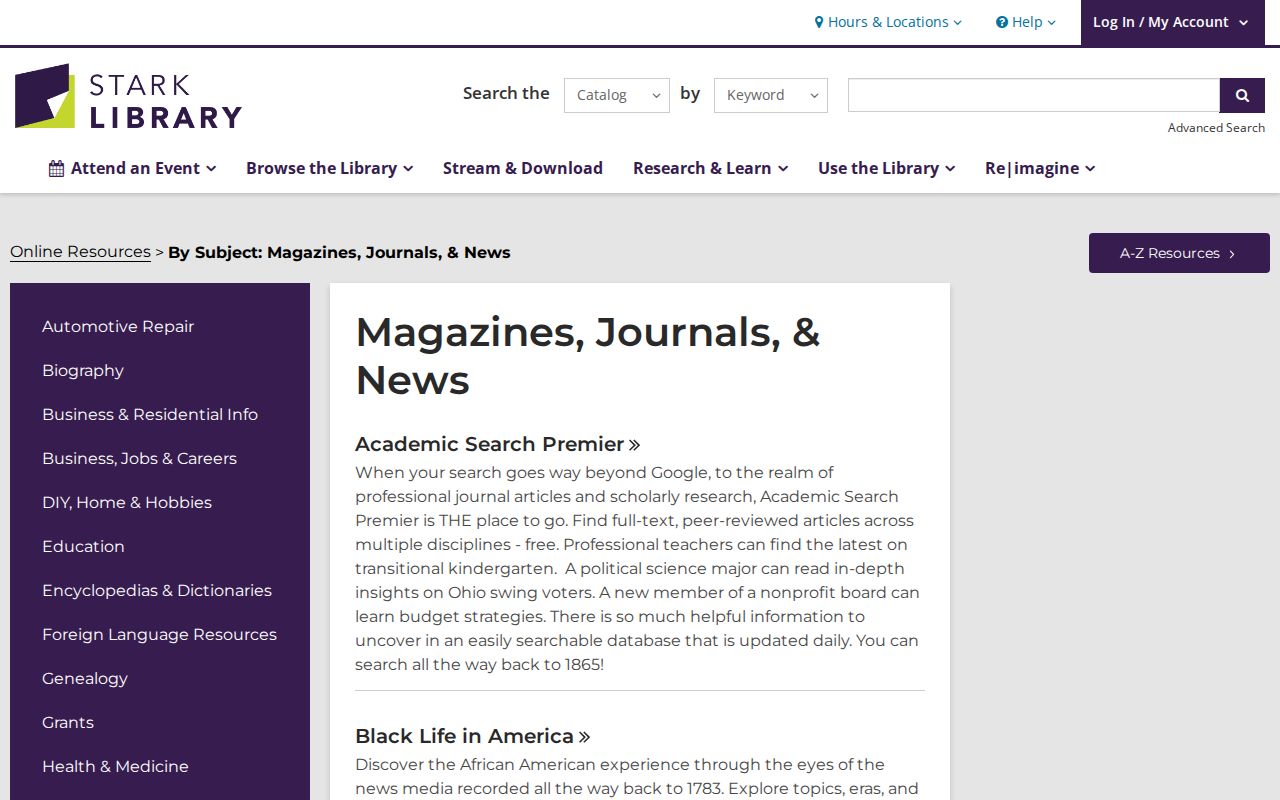Click the 'By Subject: Magazines, Journals, & News' breadcrumb text
This screenshot has width=1280, height=800.
339,252
